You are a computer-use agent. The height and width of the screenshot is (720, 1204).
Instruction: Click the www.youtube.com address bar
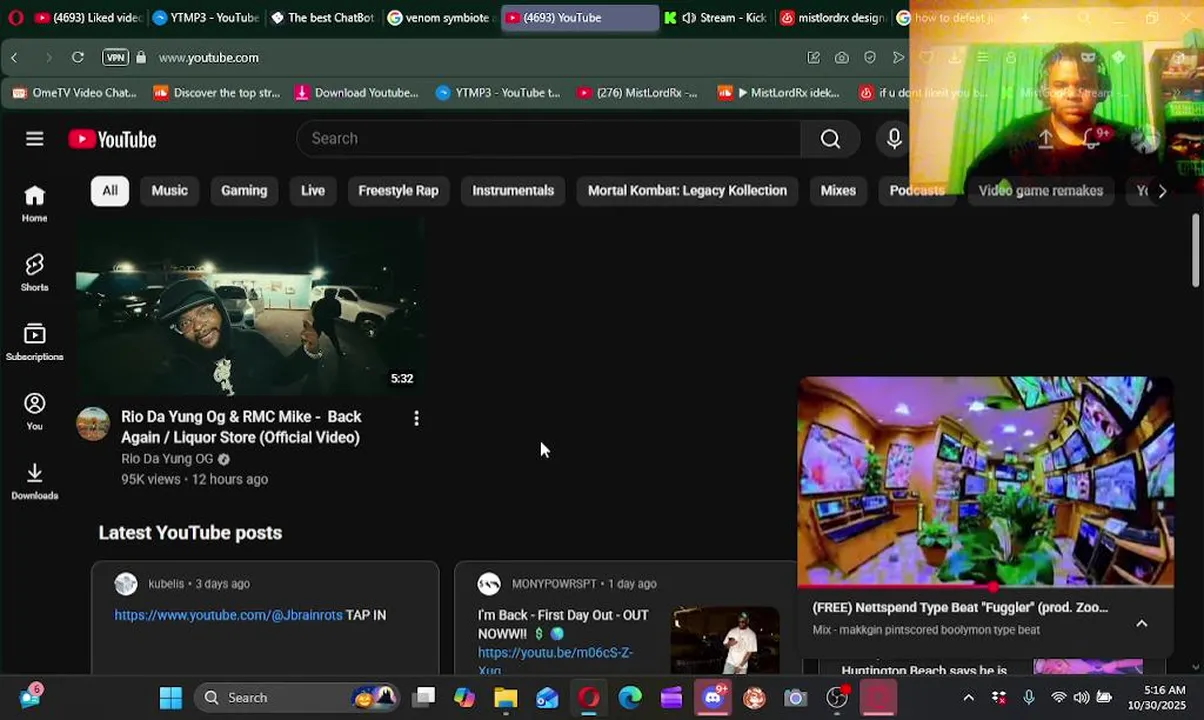point(208,57)
